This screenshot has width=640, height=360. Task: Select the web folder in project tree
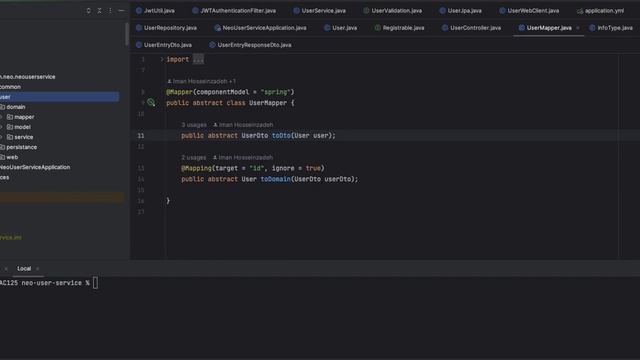coord(12,157)
